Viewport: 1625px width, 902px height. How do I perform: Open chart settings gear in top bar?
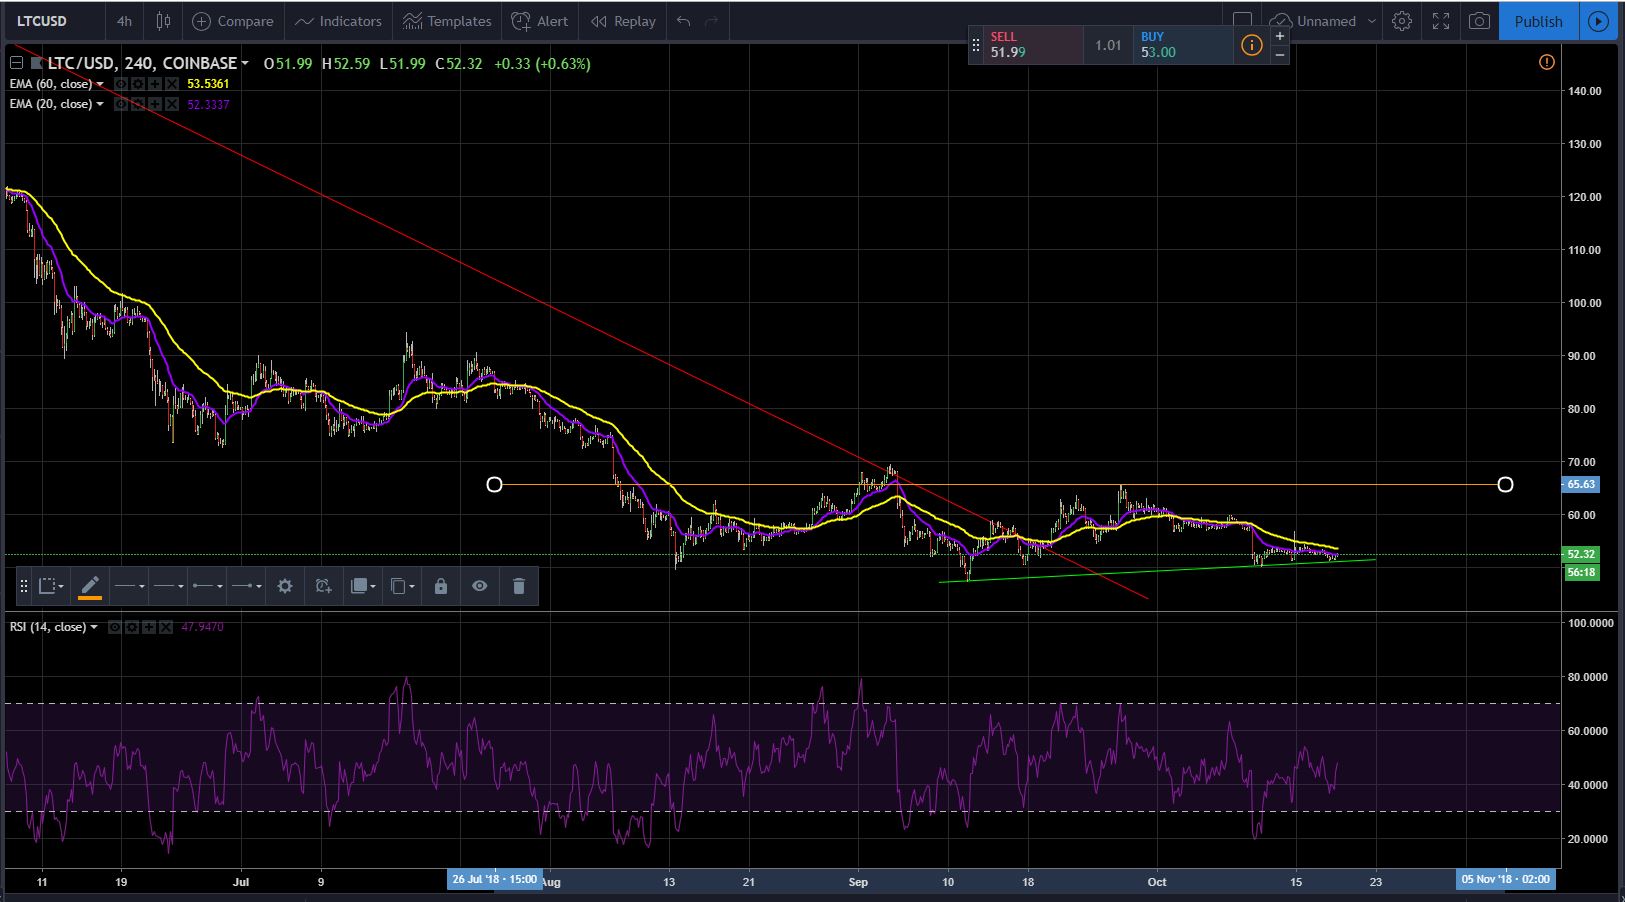click(x=1402, y=21)
